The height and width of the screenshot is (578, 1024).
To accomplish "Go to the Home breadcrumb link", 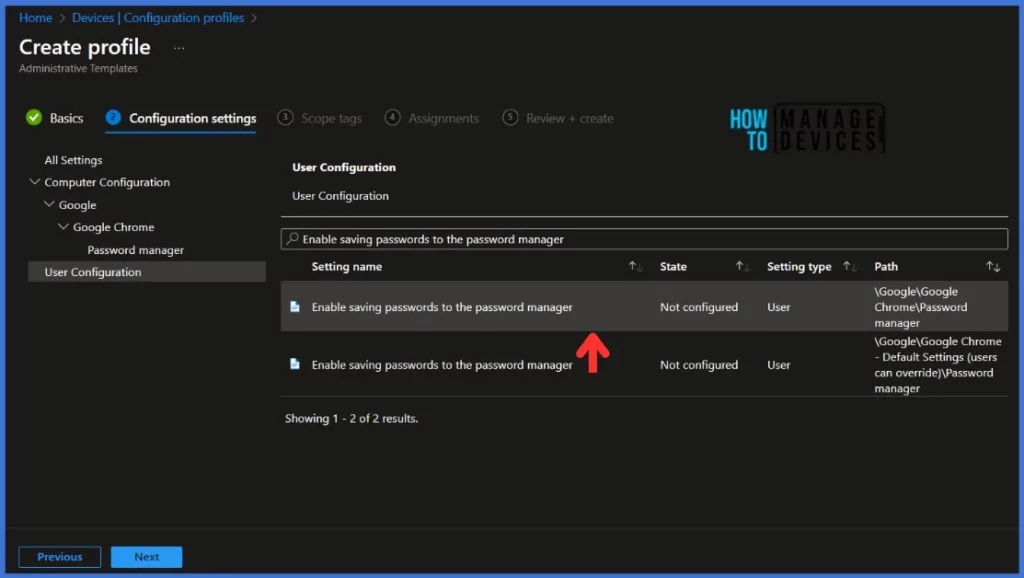I will (x=35, y=18).
